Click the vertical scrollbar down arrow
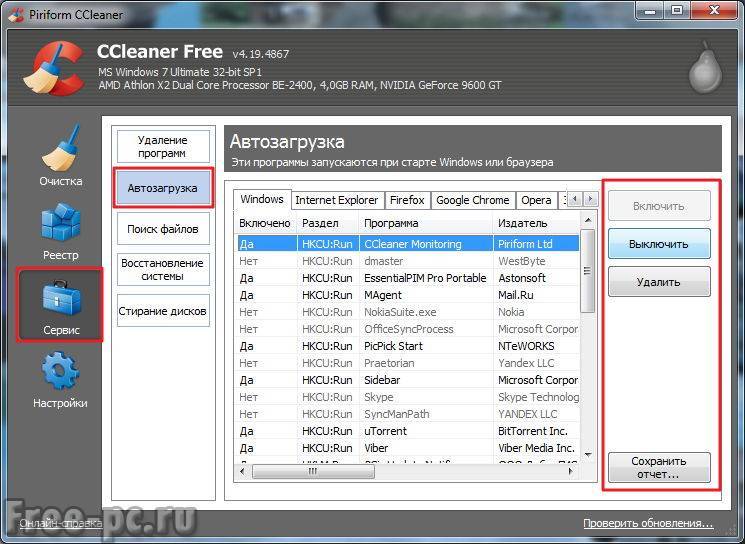 (x=588, y=455)
